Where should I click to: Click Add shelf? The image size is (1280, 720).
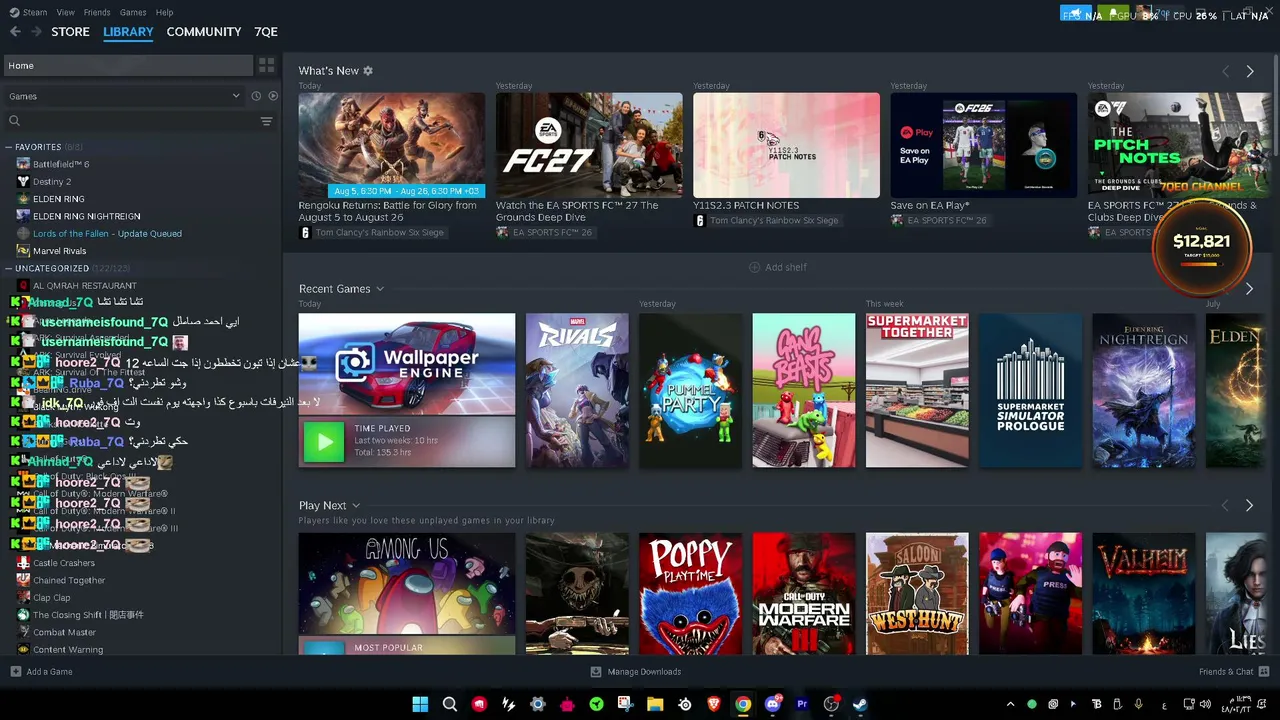pyautogui.click(x=778, y=267)
